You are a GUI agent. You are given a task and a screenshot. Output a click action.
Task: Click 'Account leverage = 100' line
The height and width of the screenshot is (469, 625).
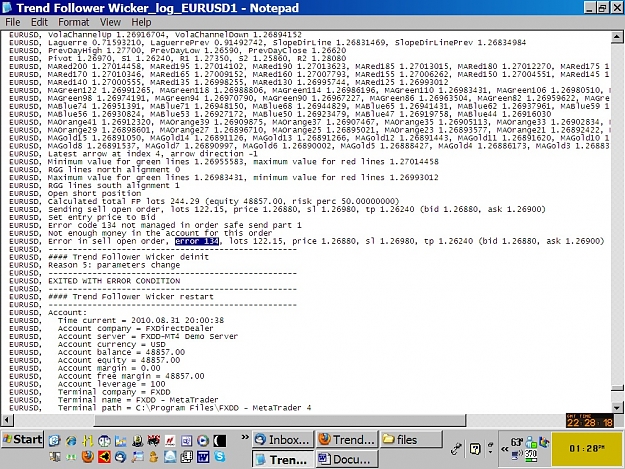[x=112, y=384]
